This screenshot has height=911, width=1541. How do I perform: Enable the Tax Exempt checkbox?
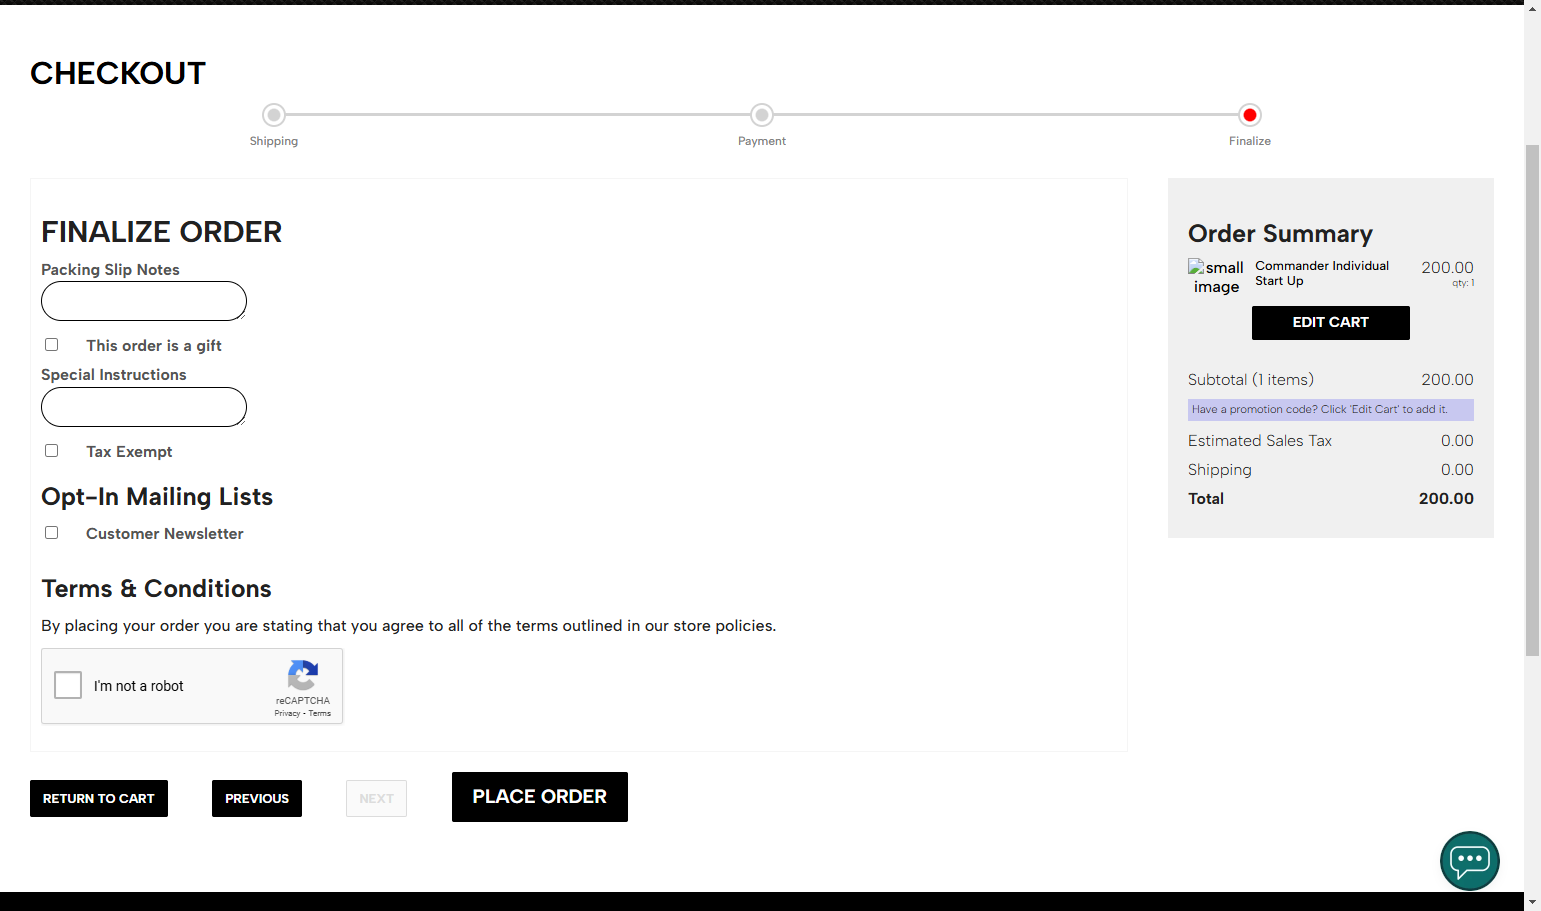click(51, 451)
